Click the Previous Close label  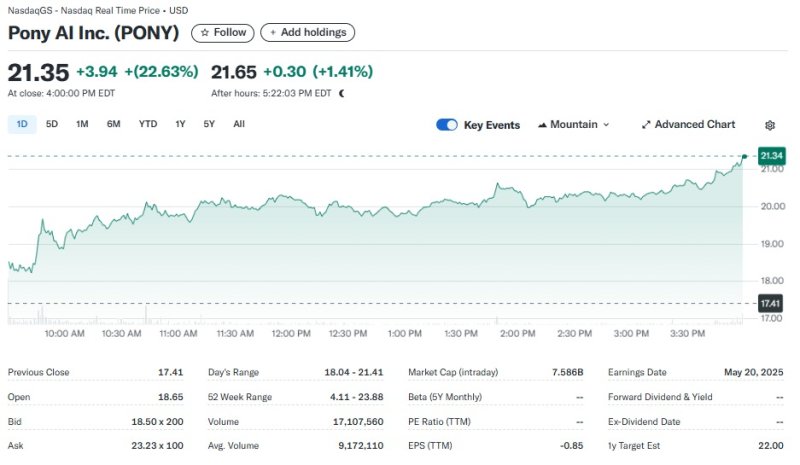(x=38, y=372)
